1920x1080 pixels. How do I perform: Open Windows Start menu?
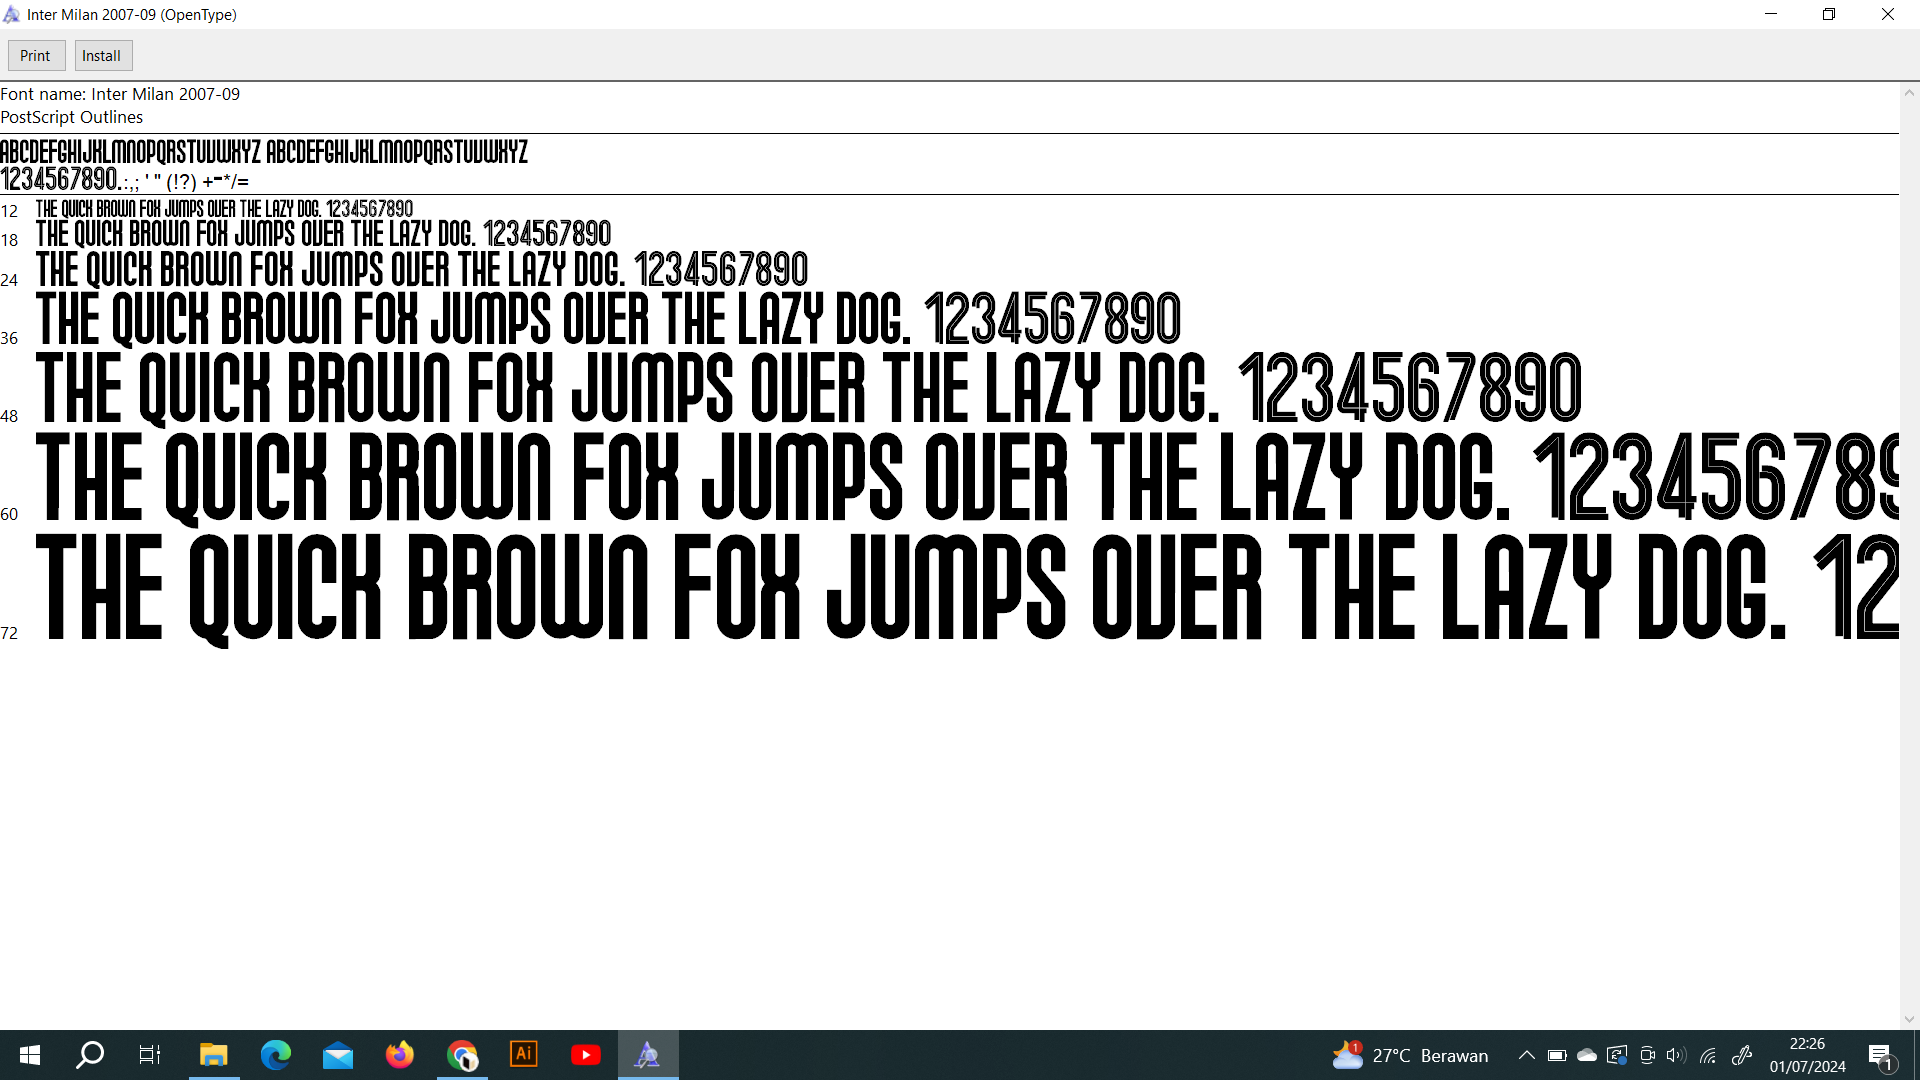(30, 1055)
